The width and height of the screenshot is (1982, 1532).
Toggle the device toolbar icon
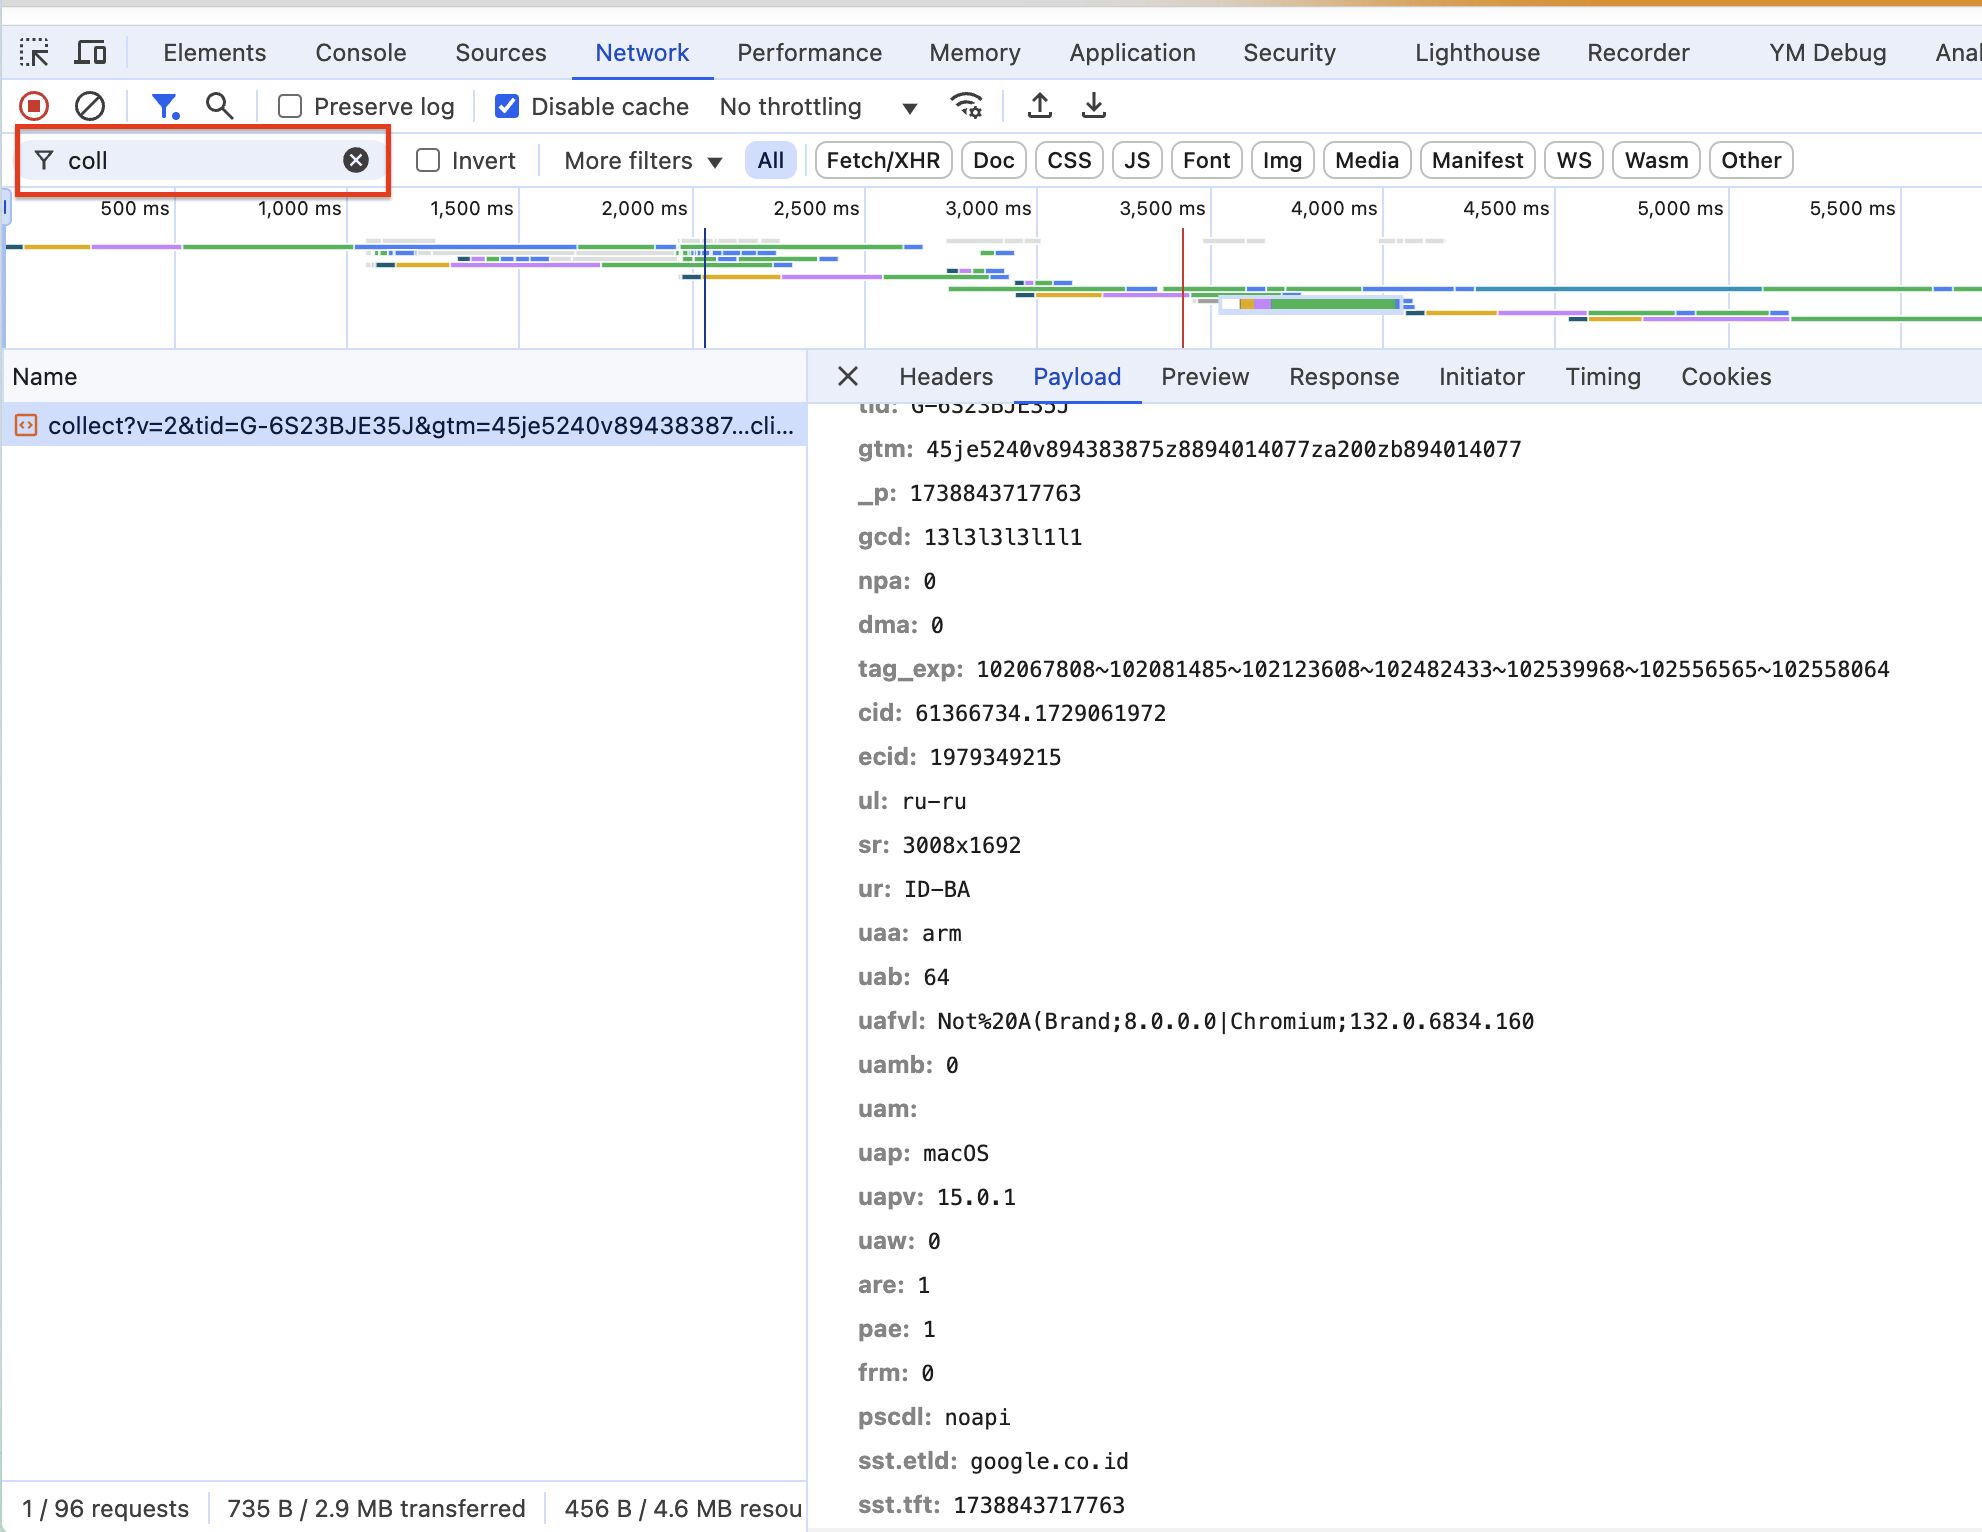click(x=91, y=53)
